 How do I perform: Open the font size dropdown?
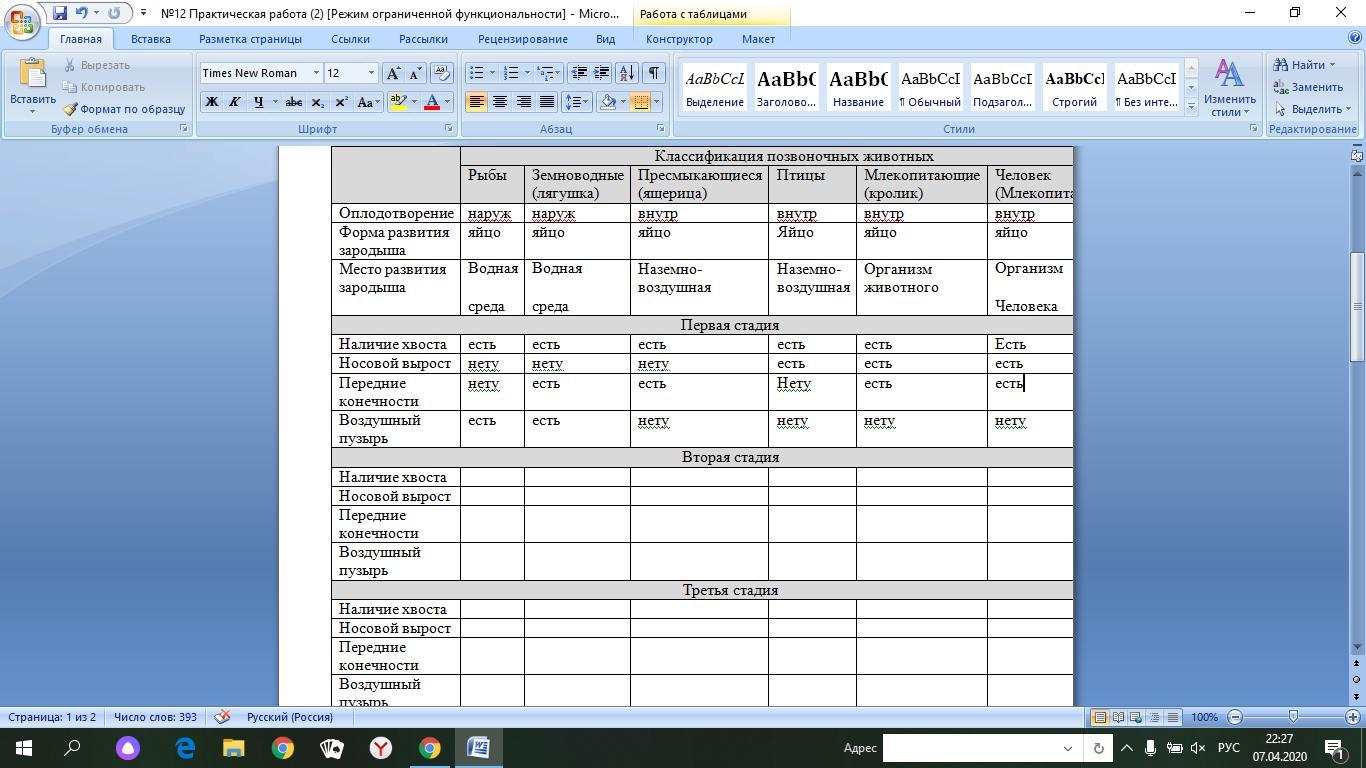pos(371,73)
